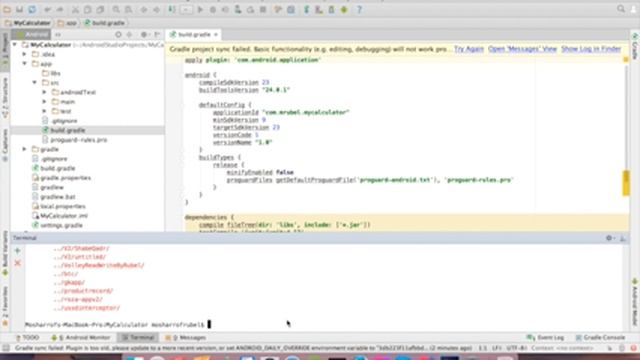The height and width of the screenshot is (360, 640).
Task: Click the navigate Forward arrow icon
Action: click(x=156, y=9)
